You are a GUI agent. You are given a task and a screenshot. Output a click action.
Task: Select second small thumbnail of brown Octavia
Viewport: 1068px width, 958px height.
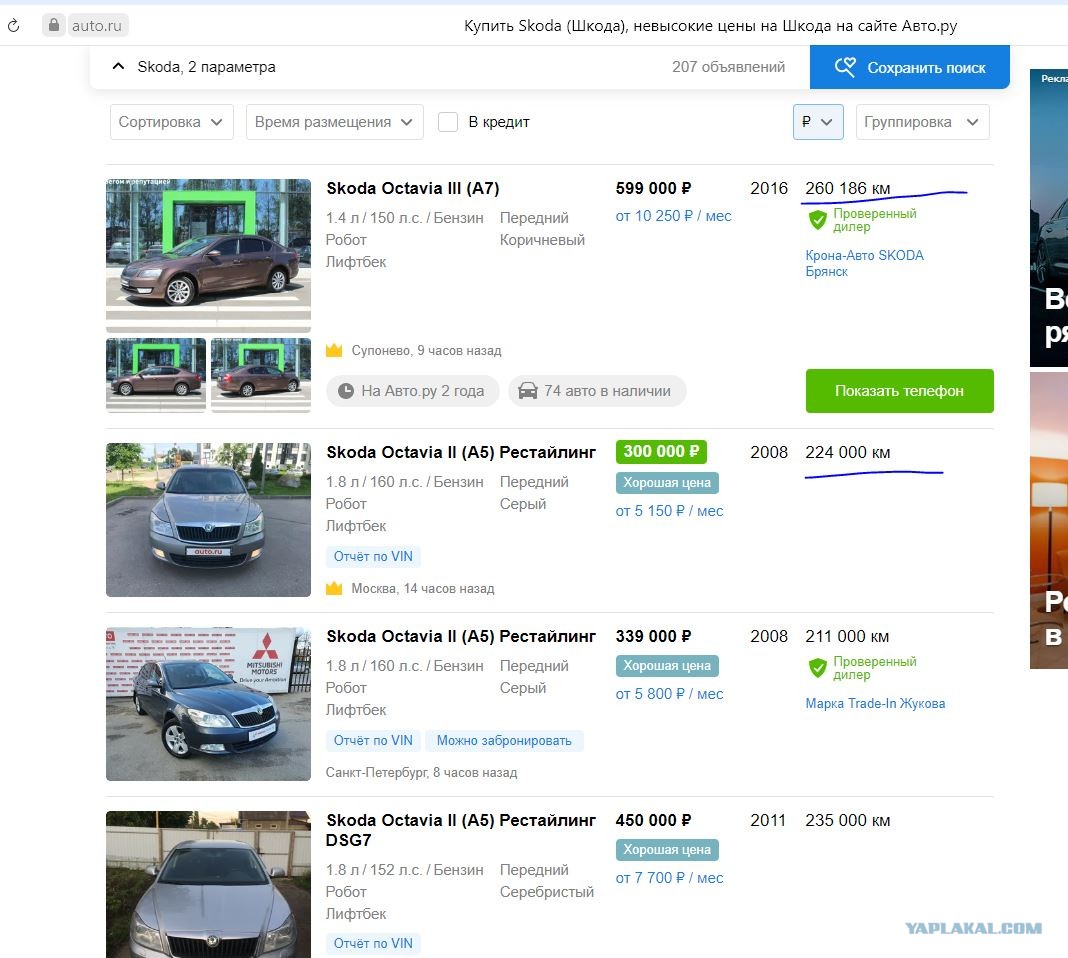click(x=261, y=375)
